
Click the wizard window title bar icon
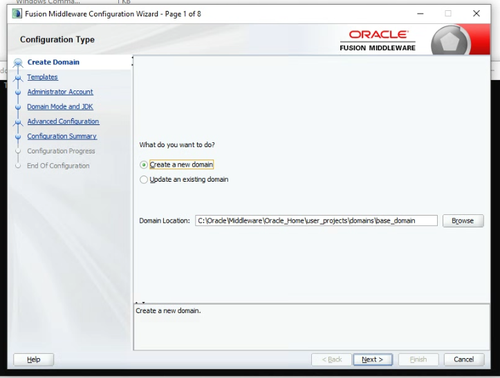[17, 14]
